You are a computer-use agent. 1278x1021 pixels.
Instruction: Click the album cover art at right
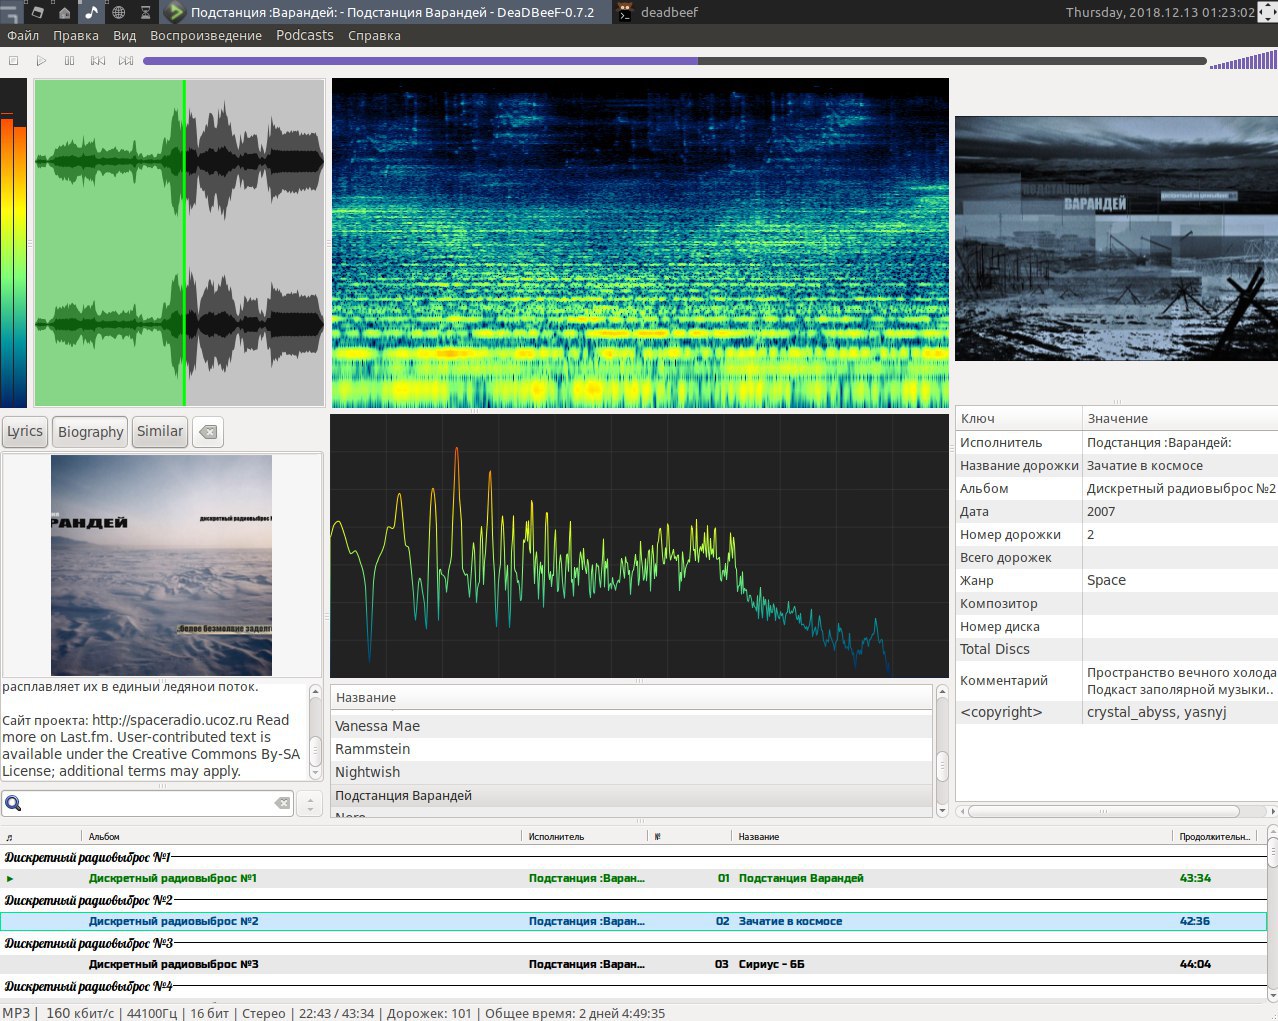point(1116,238)
